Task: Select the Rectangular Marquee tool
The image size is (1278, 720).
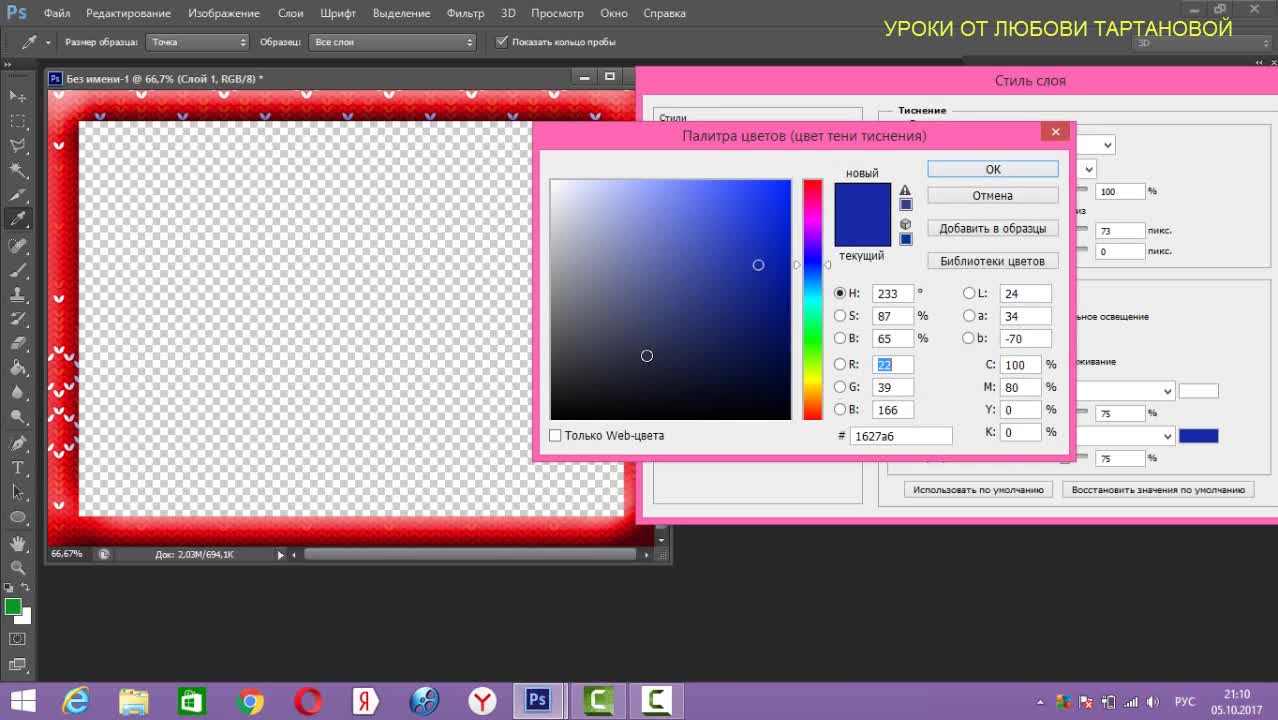Action: [18, 121]
